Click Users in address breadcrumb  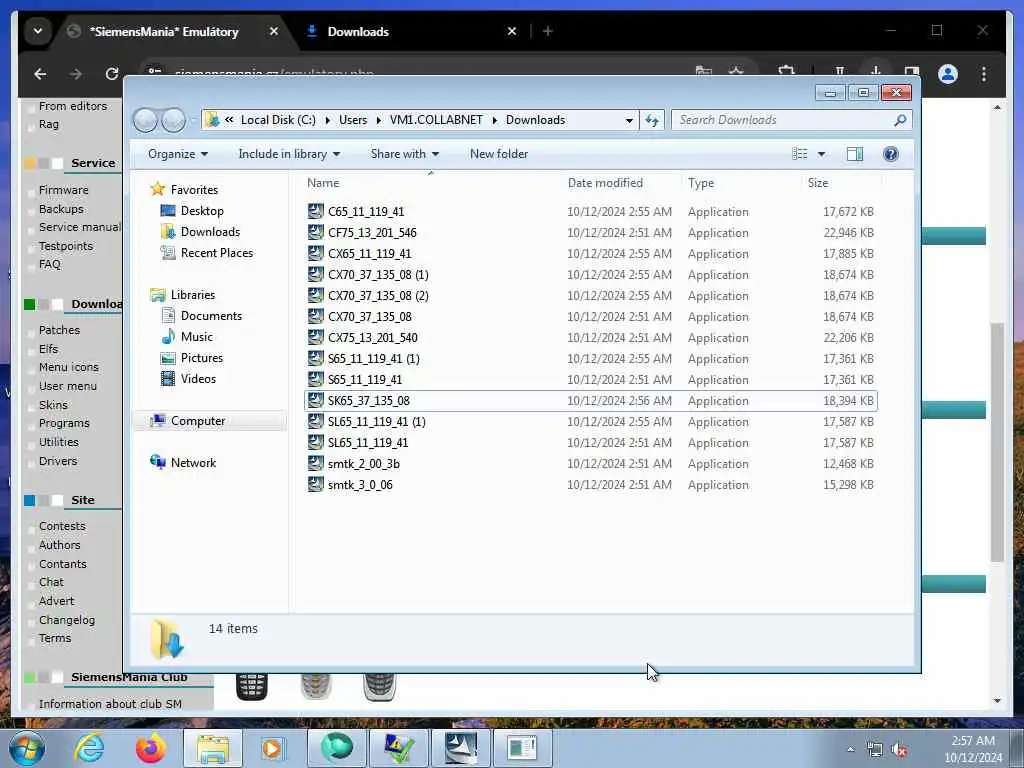(353, 120)
